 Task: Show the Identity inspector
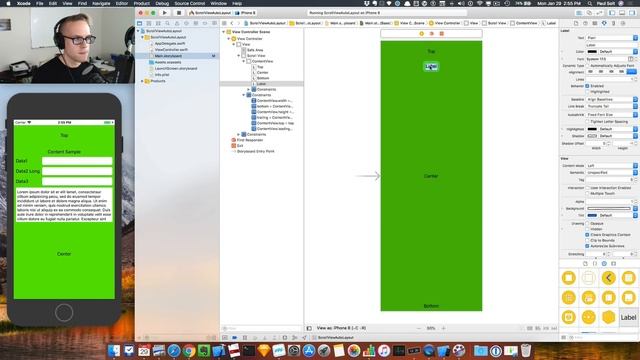[595, 23]
